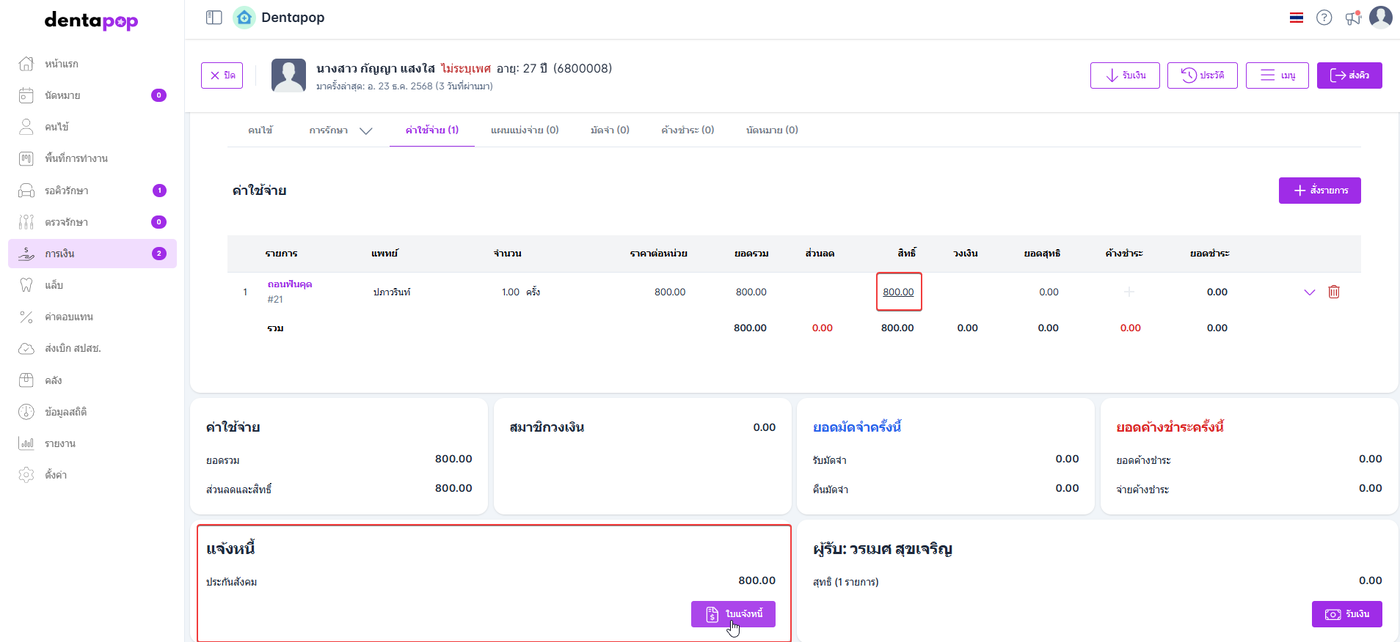Click the ถอนฟันคุด item link
The height and width of the screenshot is (642, 1400).
tap(290, 284)
